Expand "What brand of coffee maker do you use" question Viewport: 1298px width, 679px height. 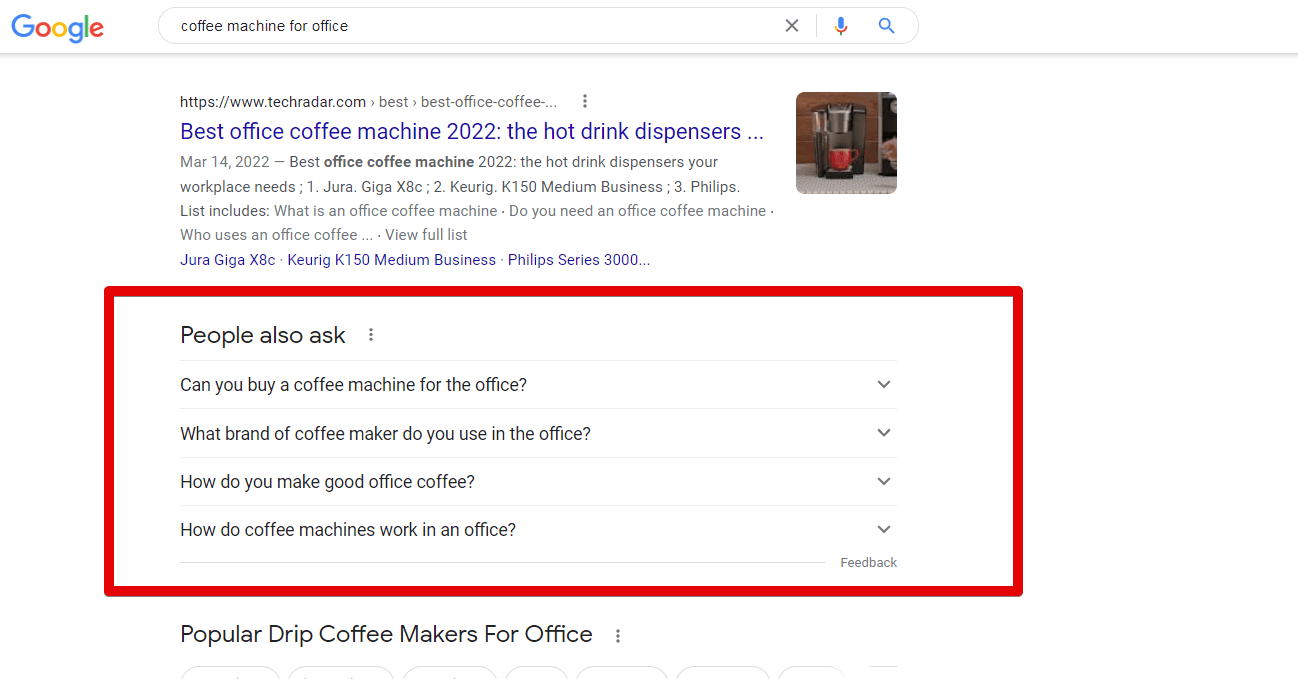click(x=538, y=434)
